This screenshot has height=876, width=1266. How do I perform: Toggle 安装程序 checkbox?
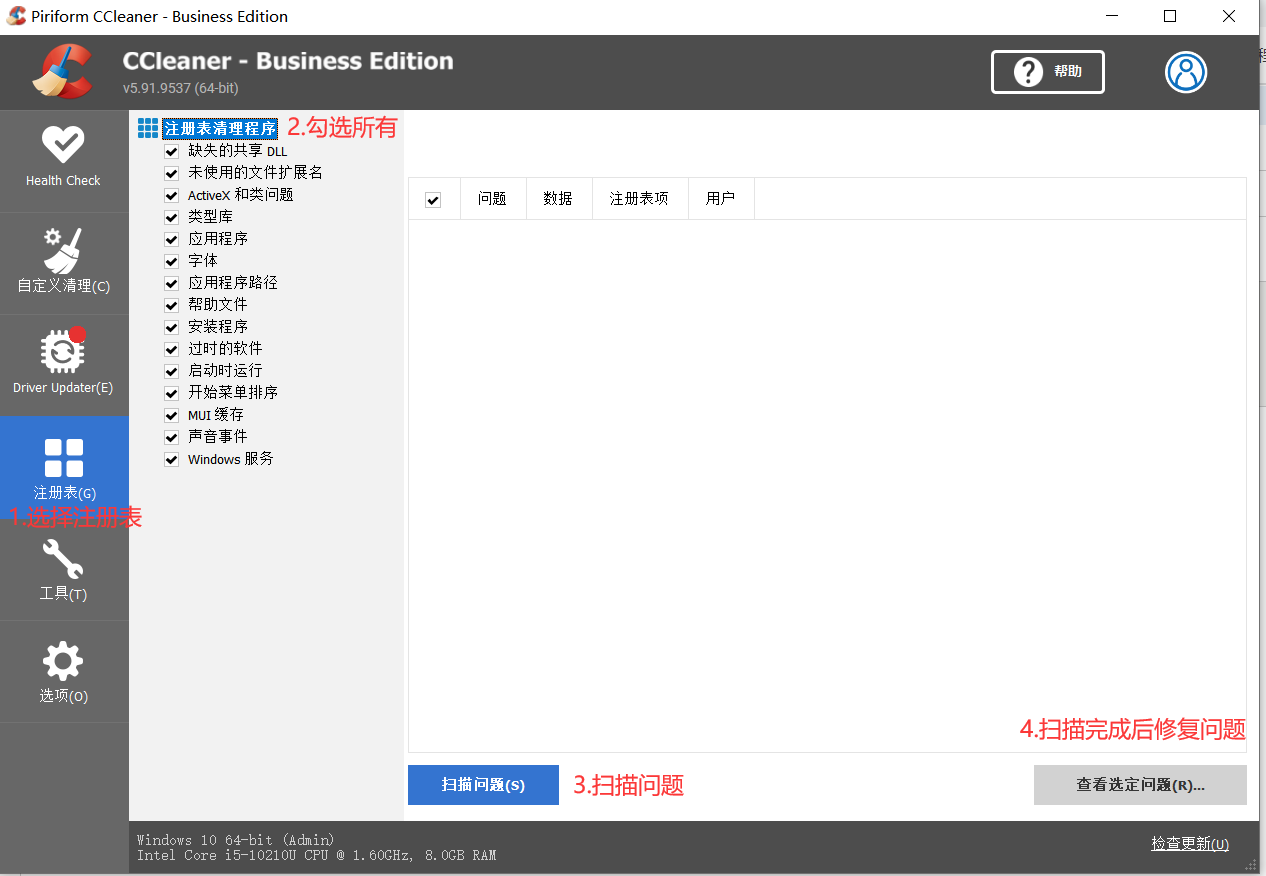pyautogui.click(x=171, y=327)
